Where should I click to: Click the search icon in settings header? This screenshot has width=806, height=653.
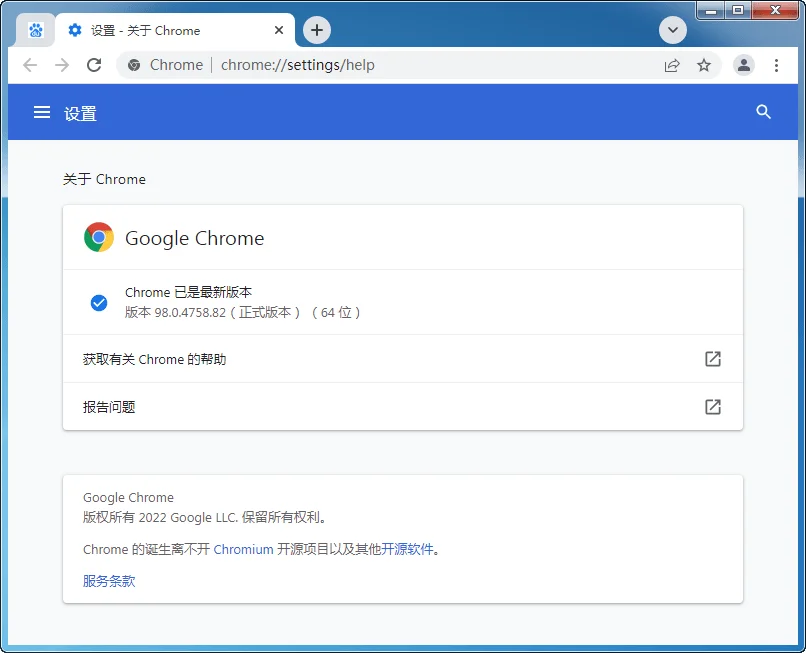[764, 112]
